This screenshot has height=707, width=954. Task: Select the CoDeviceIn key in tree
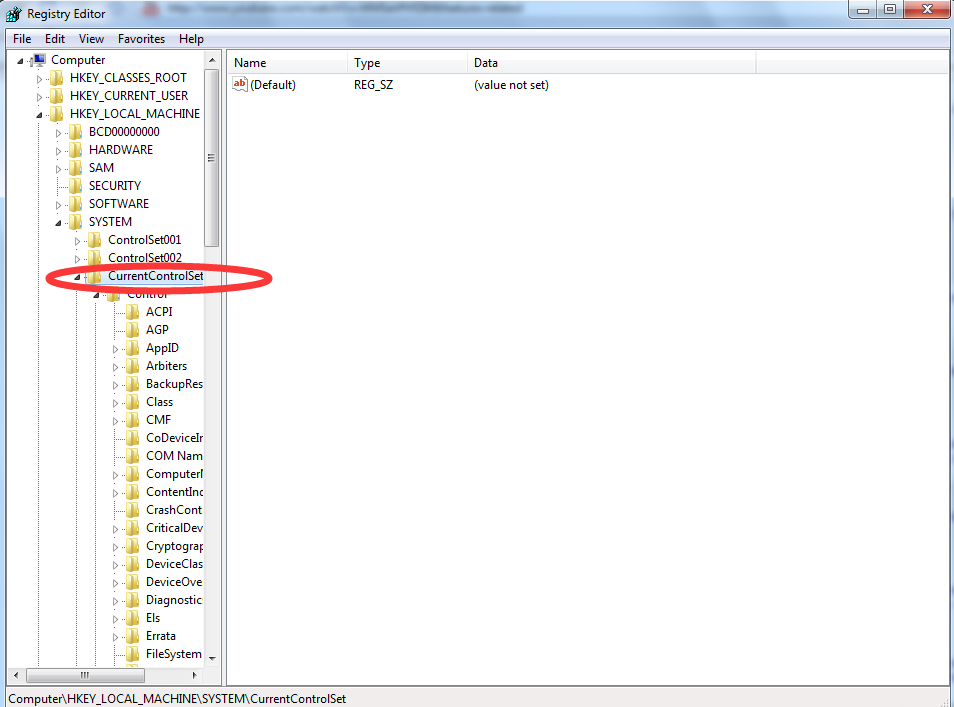(174, 438)
